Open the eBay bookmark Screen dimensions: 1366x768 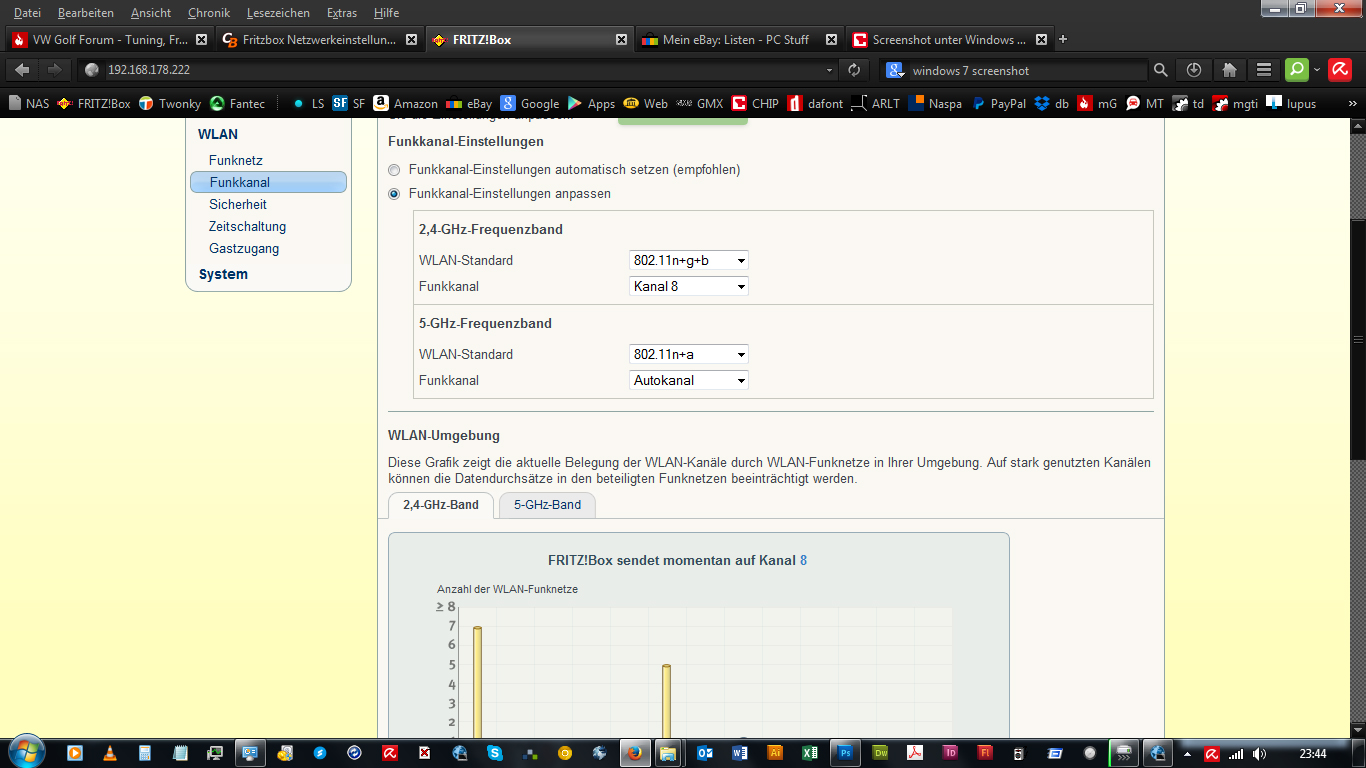(x=469, y=103)
